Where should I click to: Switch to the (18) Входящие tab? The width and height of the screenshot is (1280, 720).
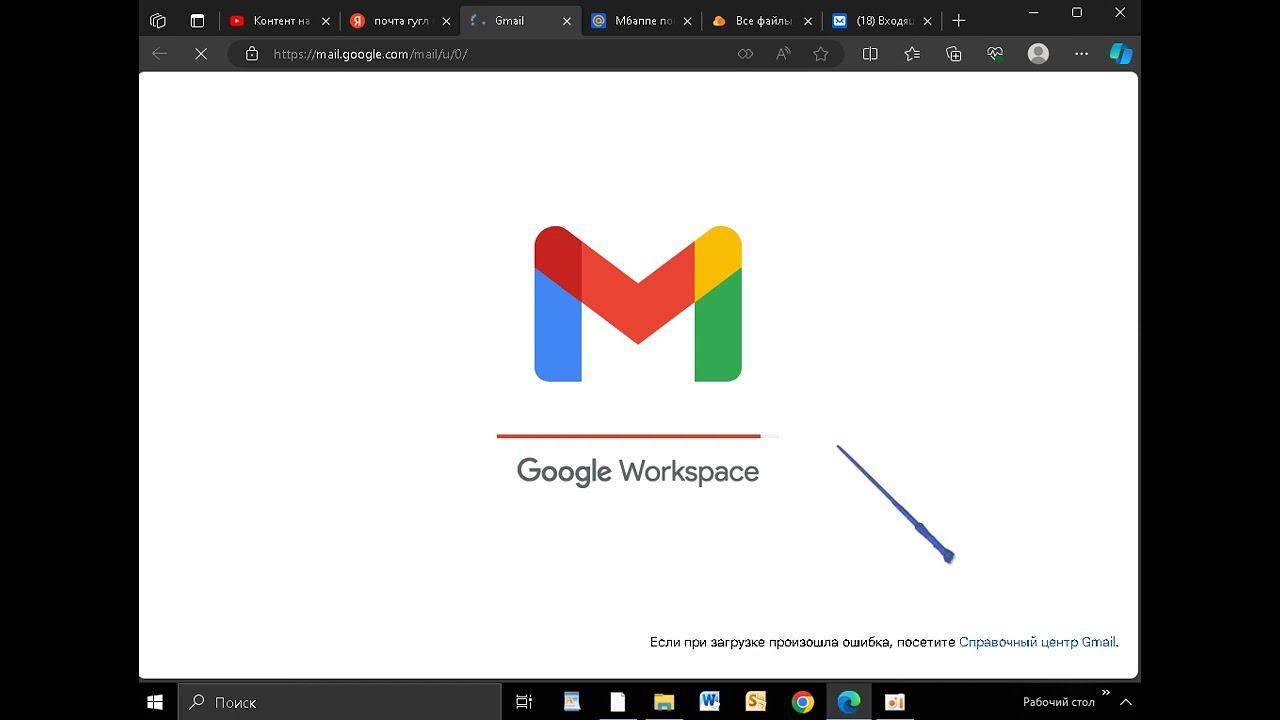point(882,20)
